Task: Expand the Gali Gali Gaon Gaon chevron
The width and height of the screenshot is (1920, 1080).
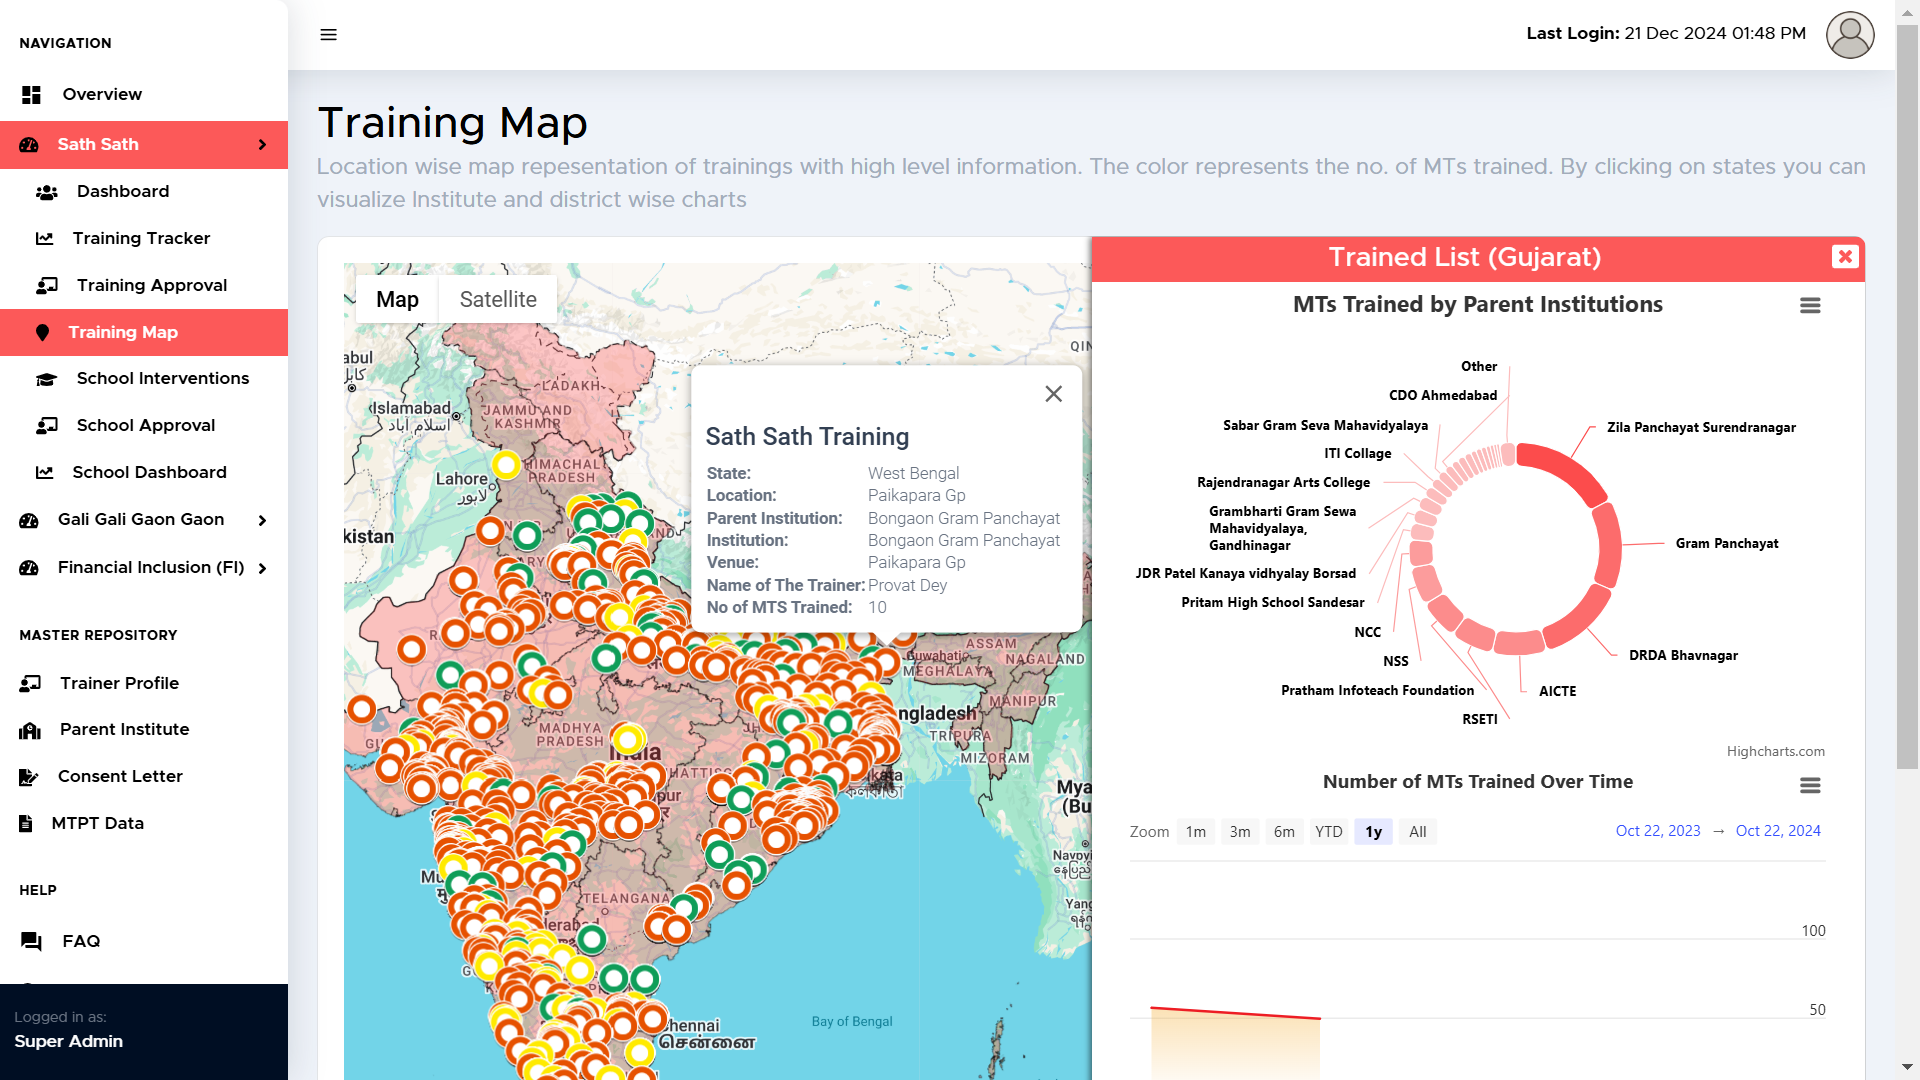Action: pyautogui.click(x=262, y=520)
